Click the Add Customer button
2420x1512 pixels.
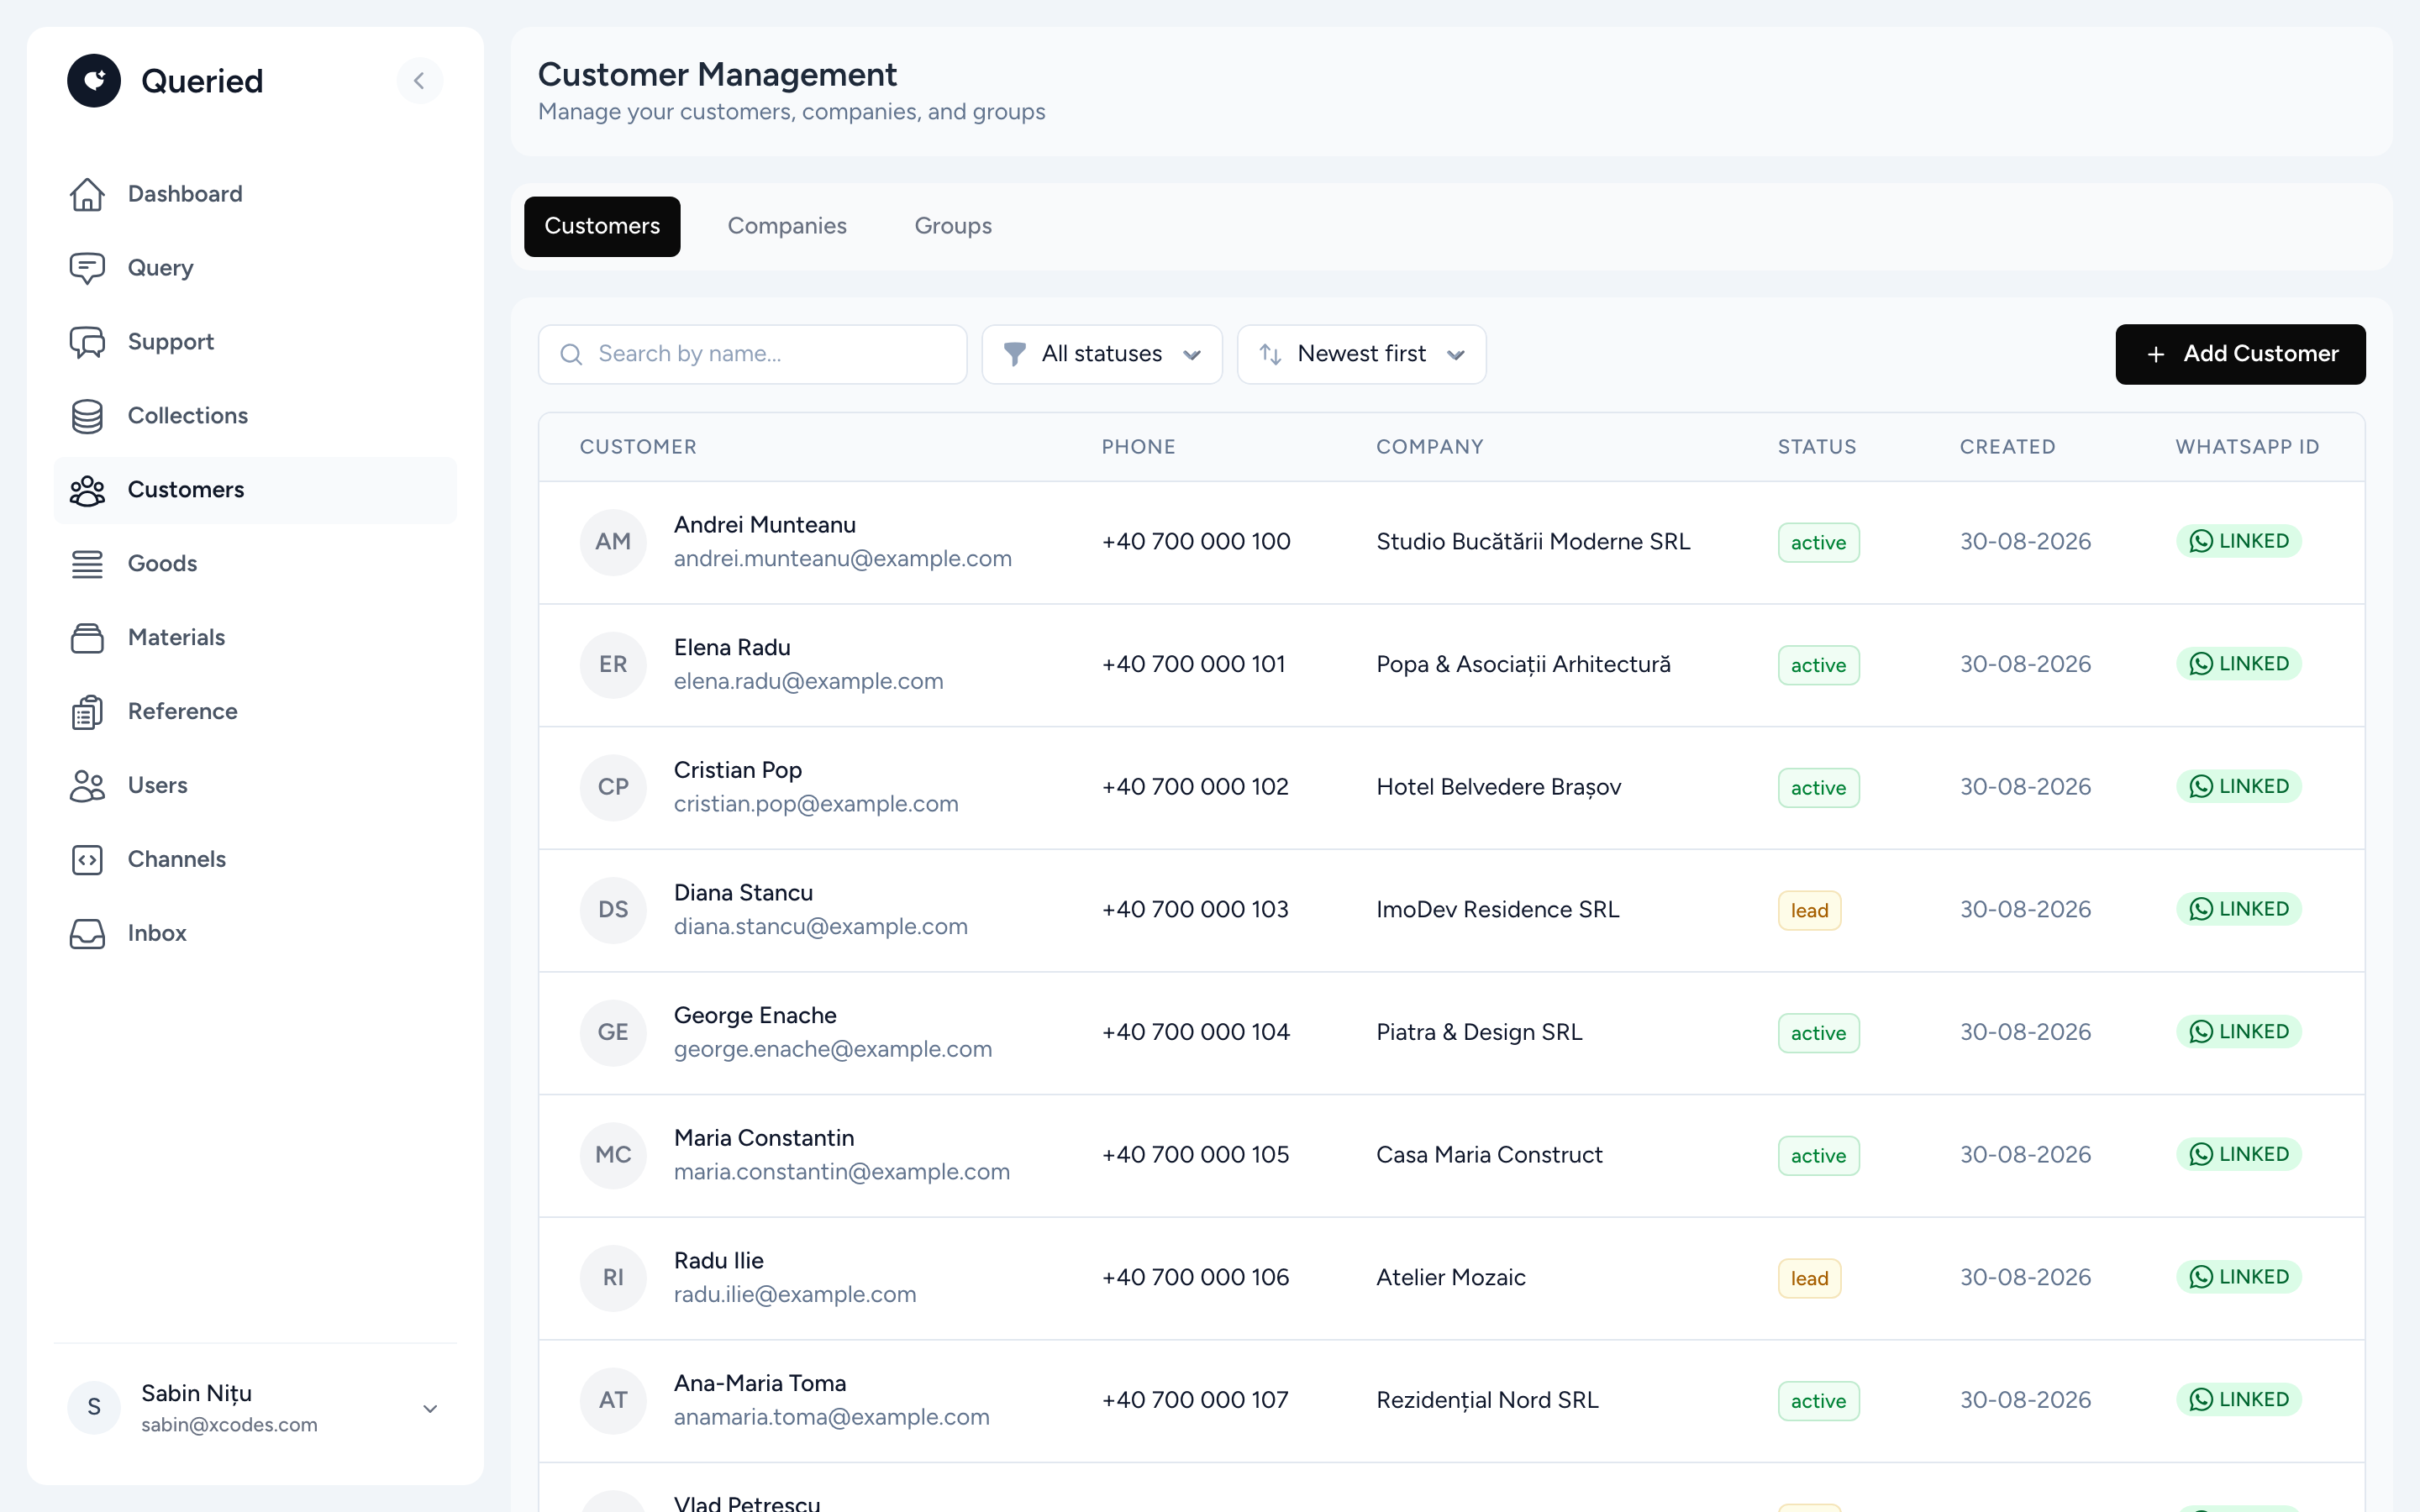point(2240,354)
